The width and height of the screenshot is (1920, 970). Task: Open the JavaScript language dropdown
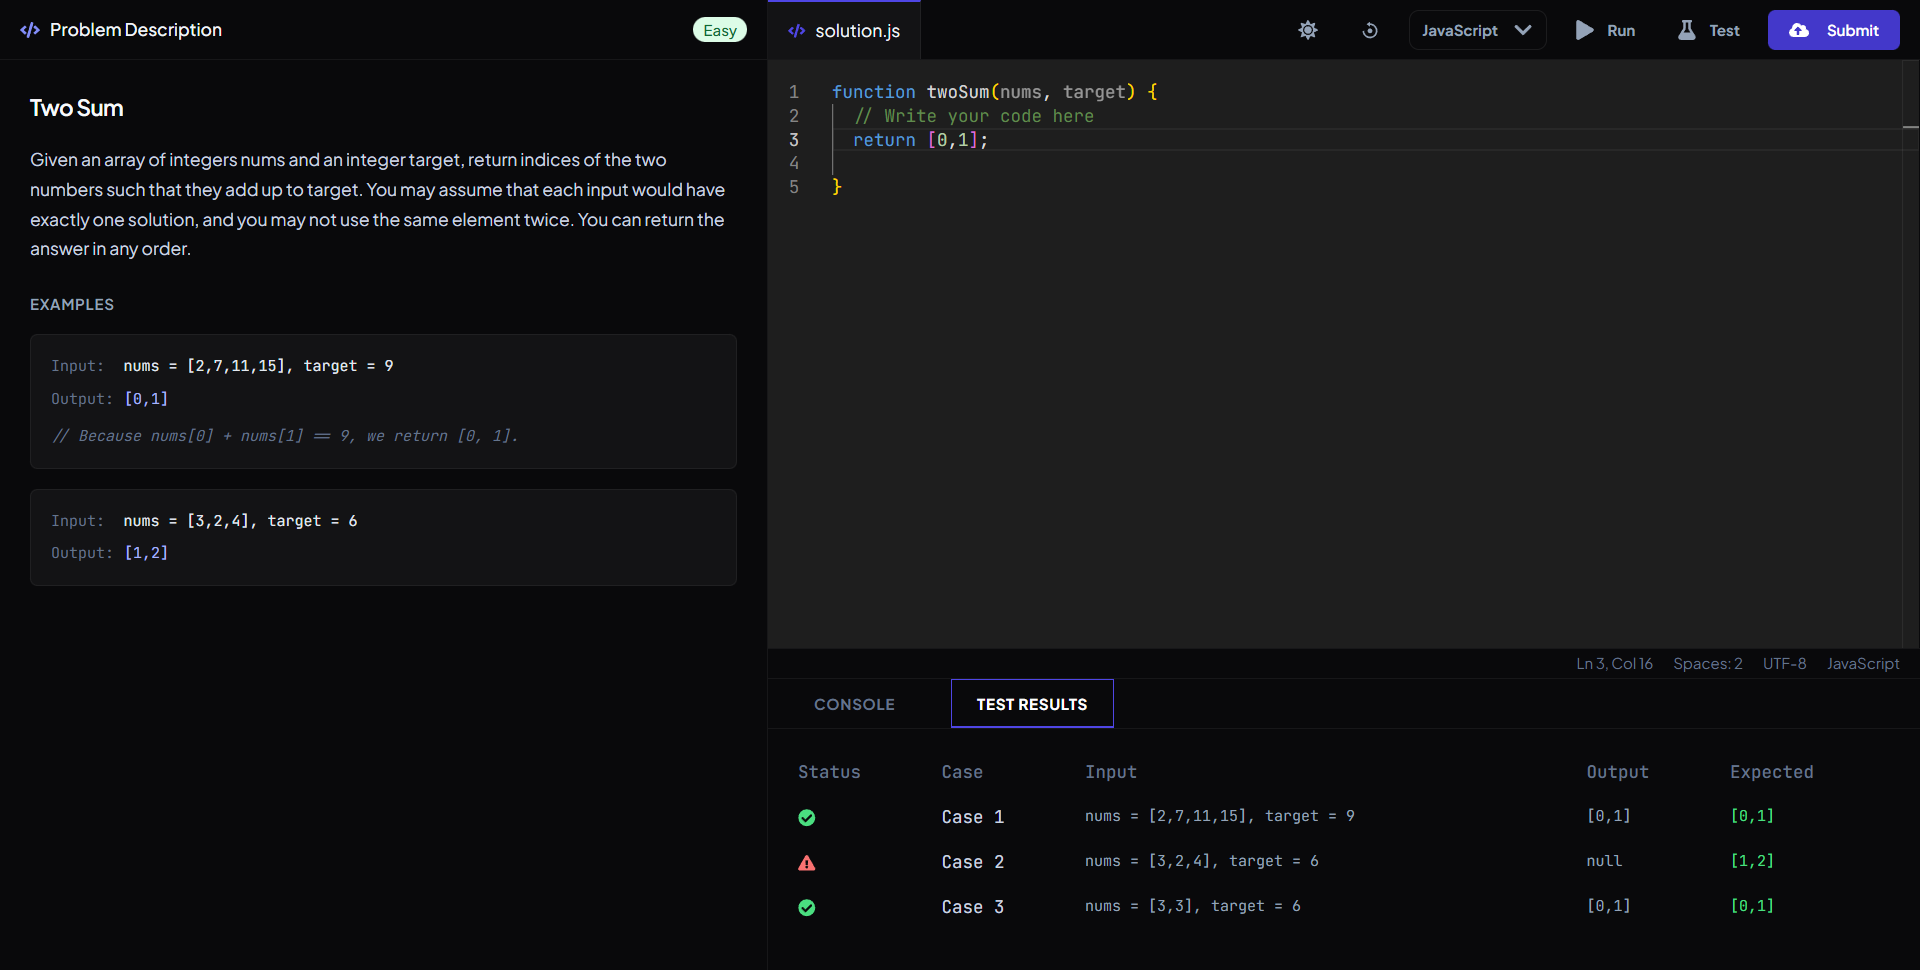click(1477, 30)
